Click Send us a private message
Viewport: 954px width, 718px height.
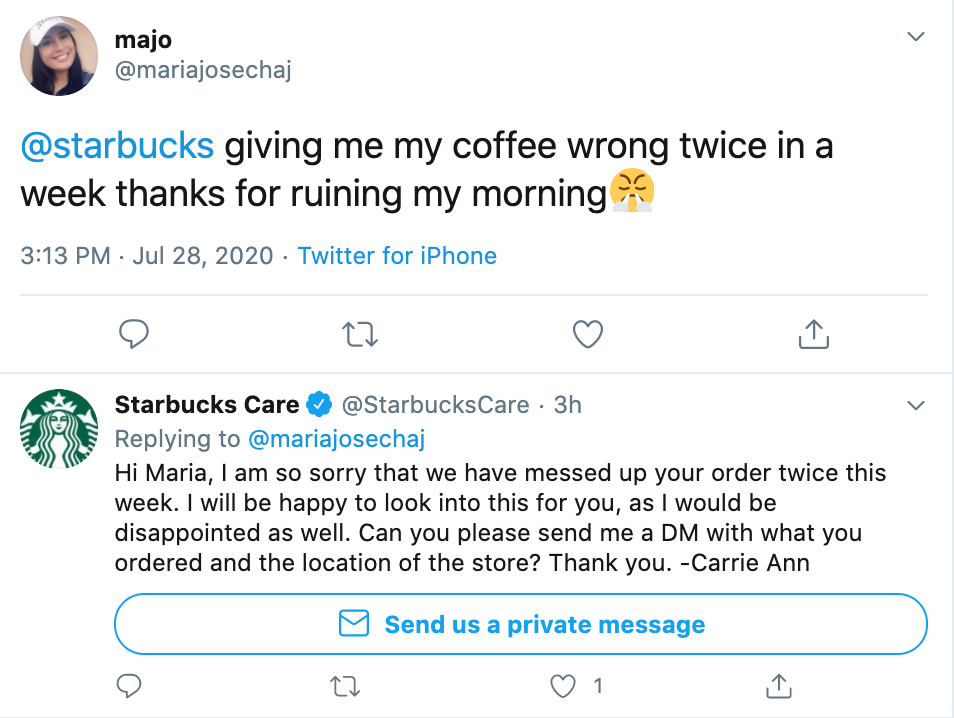pyautogui.click(x=521, y=625)
